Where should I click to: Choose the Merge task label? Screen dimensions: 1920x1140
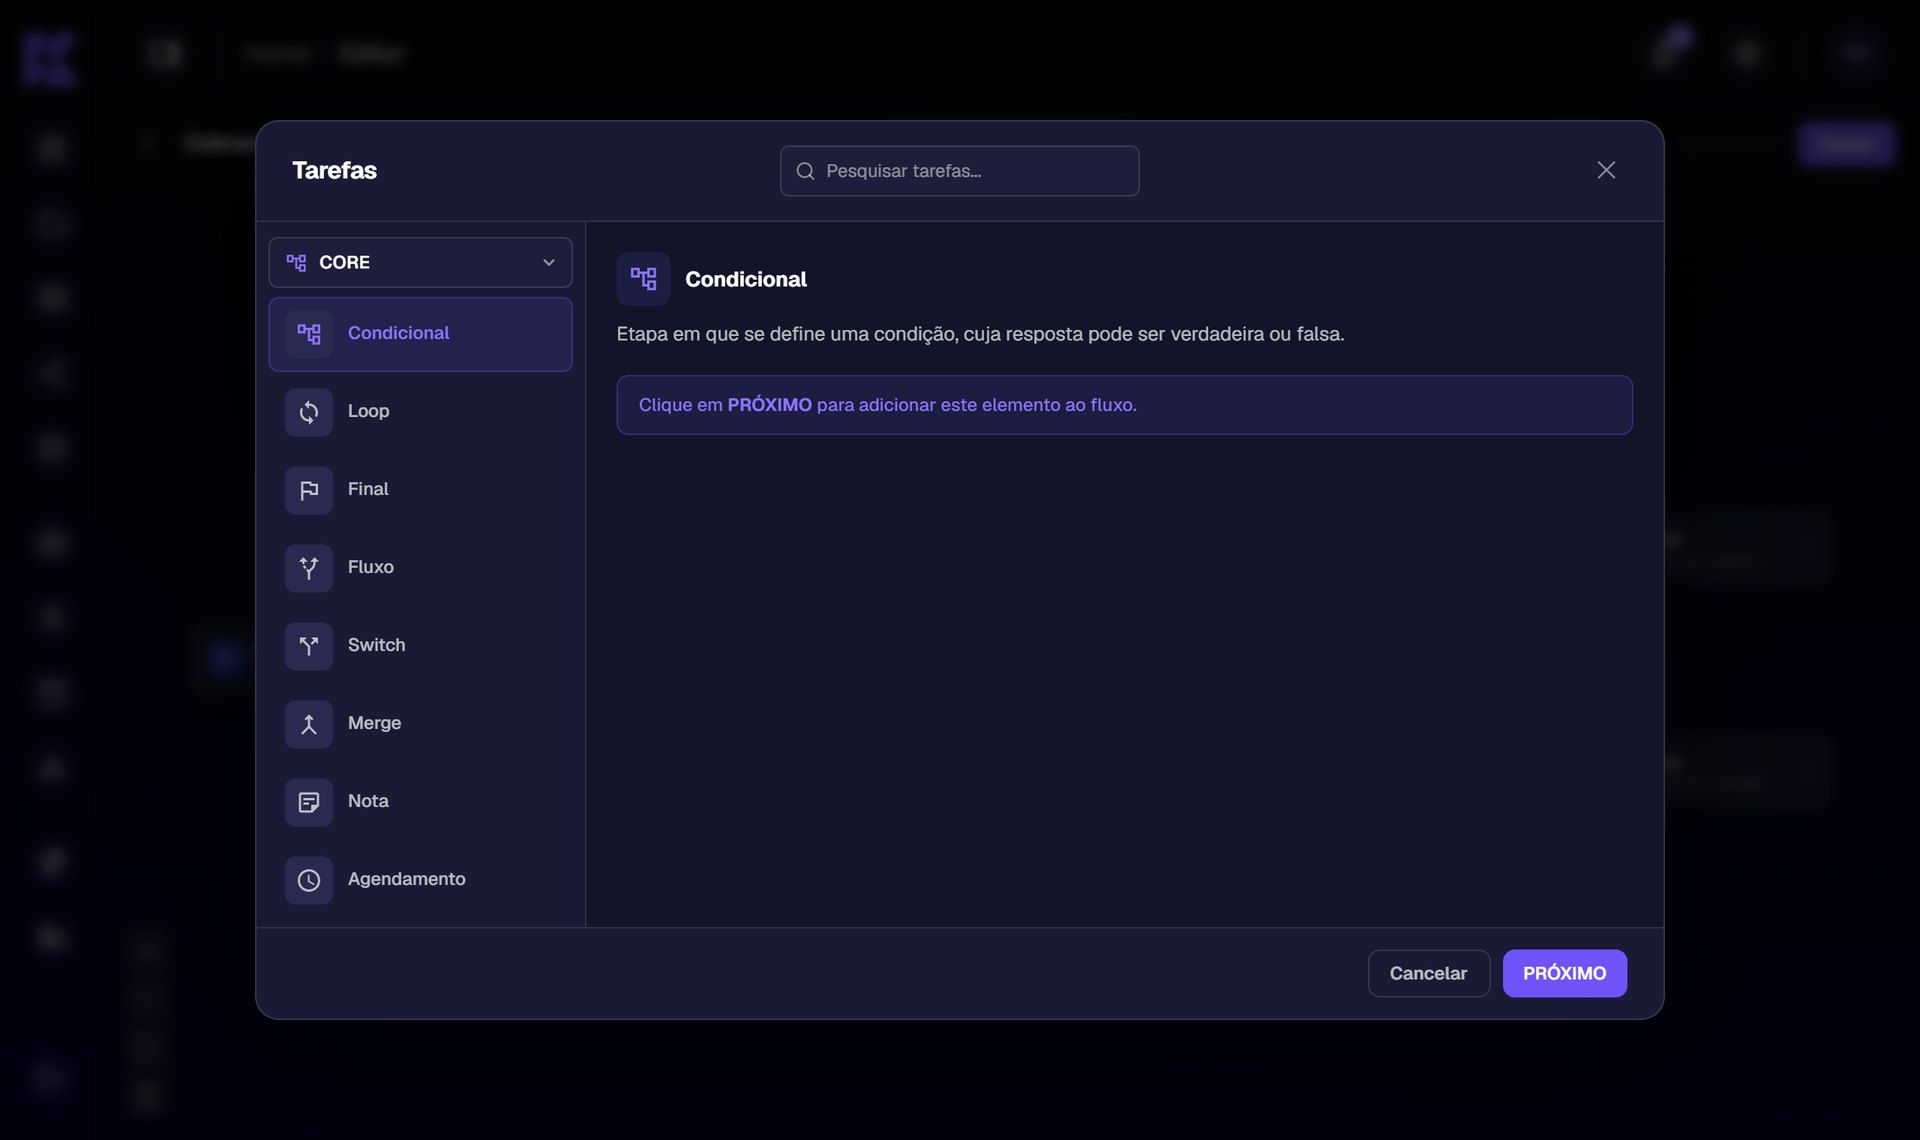[x=374, y=723]
